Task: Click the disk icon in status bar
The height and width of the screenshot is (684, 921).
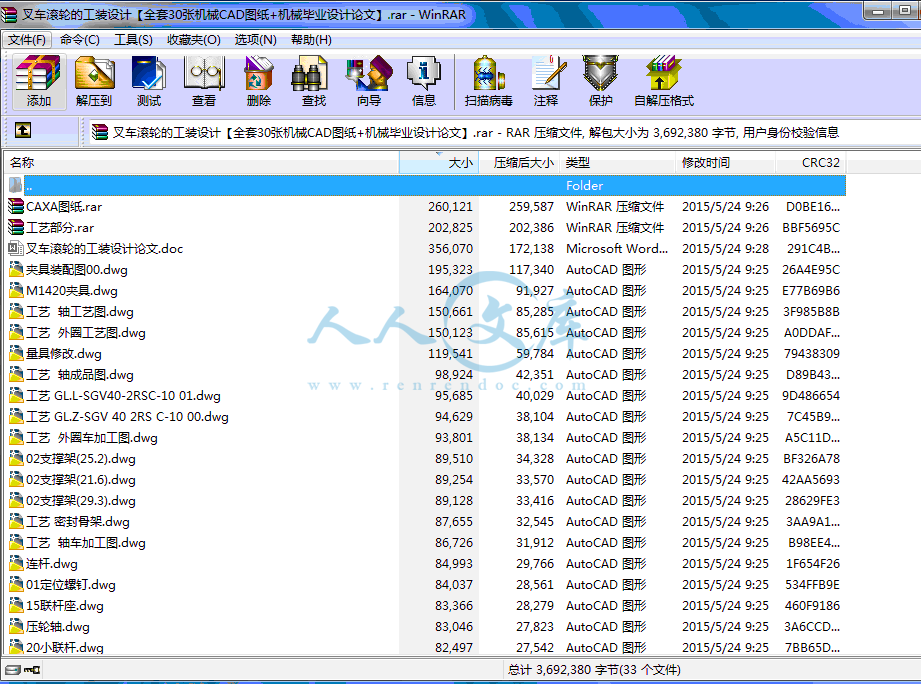Action: click(x=12, y=669)
